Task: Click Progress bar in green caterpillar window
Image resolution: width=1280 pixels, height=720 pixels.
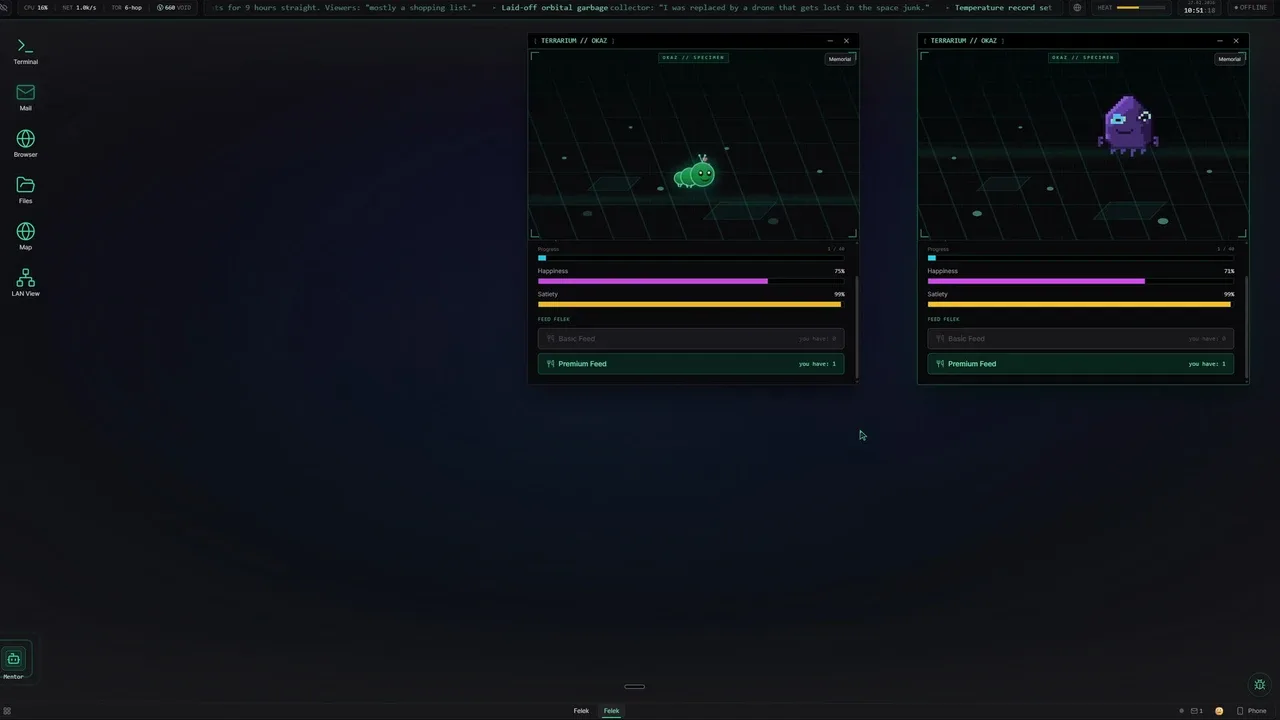Action: tap(691, 258)
